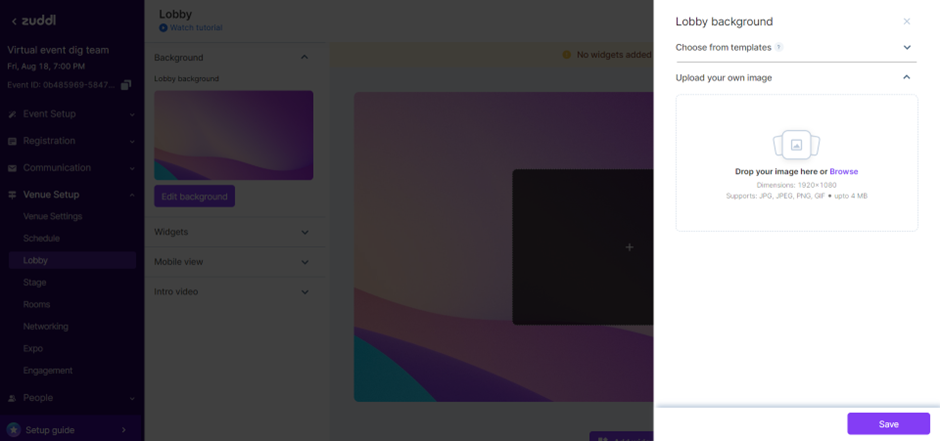This screenshot has height=441, width=940.
Task: Click the Communication envelope icon
Action: (12, 168)
